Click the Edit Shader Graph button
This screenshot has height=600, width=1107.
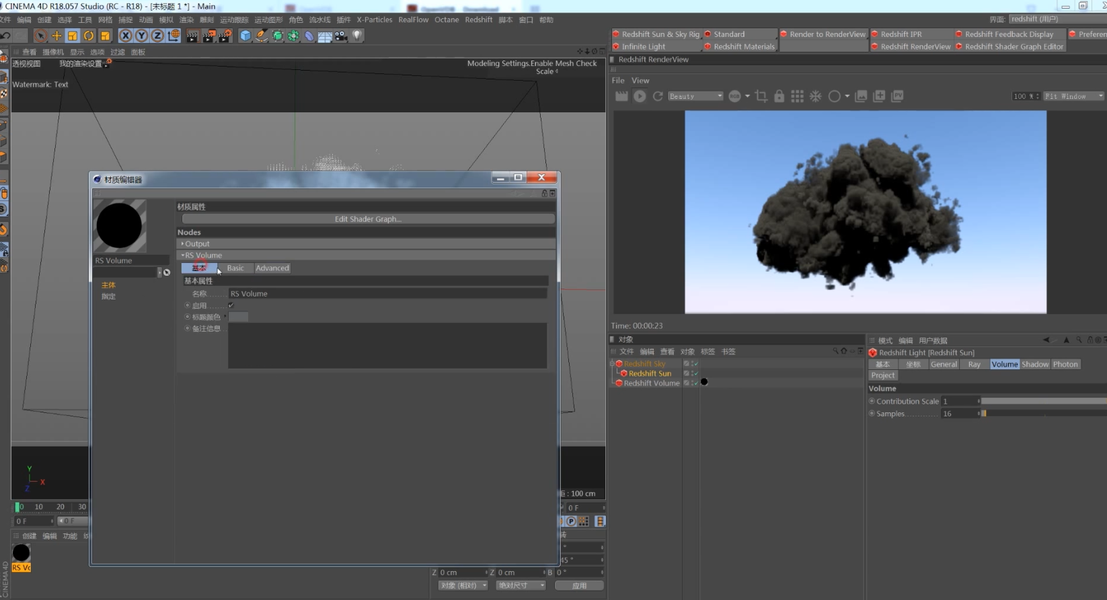(x=368, y=219)
